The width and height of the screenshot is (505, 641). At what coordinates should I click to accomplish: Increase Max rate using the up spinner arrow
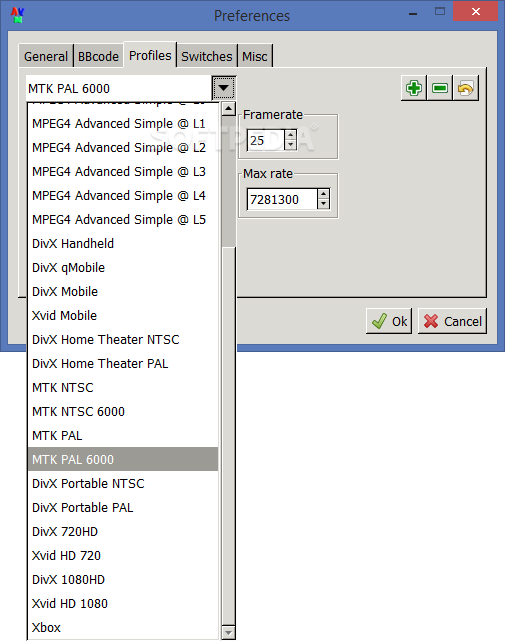[x=323, y=194]
